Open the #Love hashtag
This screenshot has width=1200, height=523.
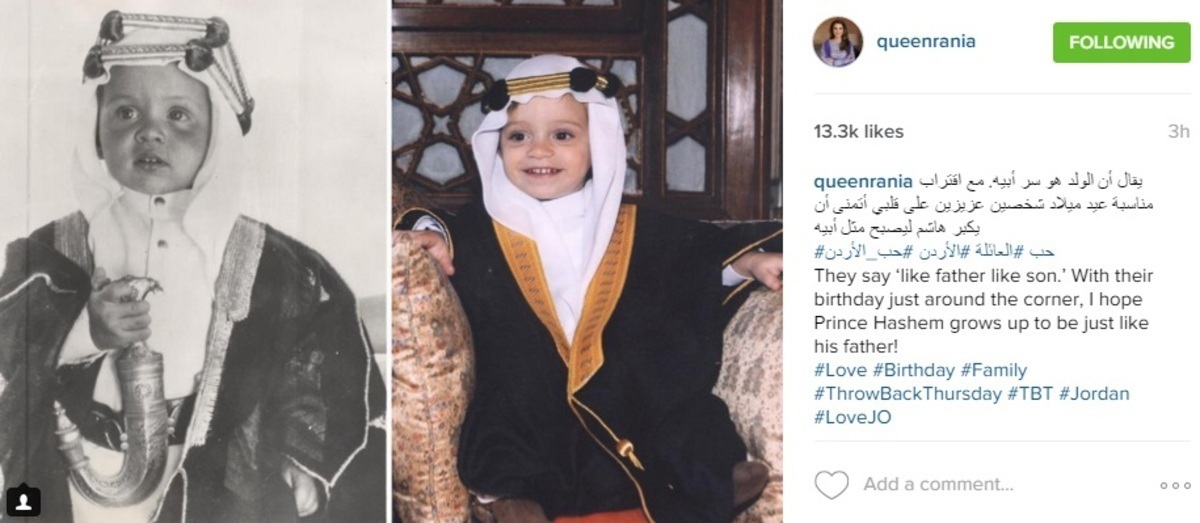(841, 370)
